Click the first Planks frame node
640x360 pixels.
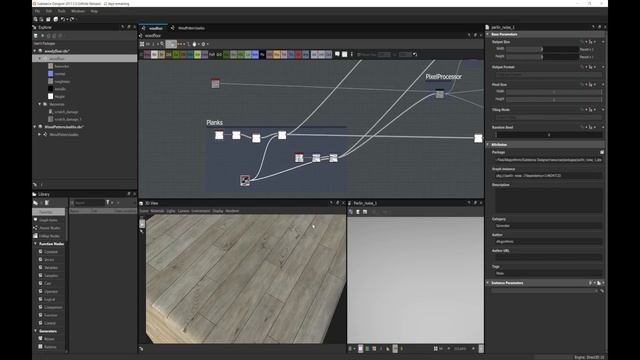pos(219,135)
